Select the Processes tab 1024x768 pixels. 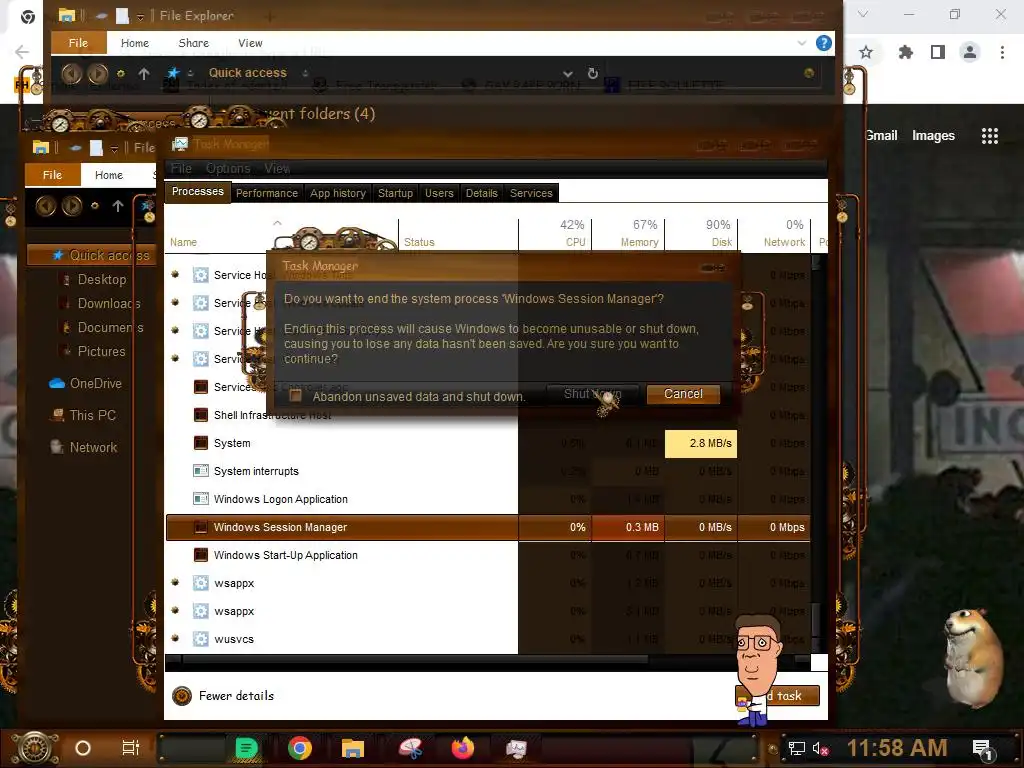coord(197,191)
